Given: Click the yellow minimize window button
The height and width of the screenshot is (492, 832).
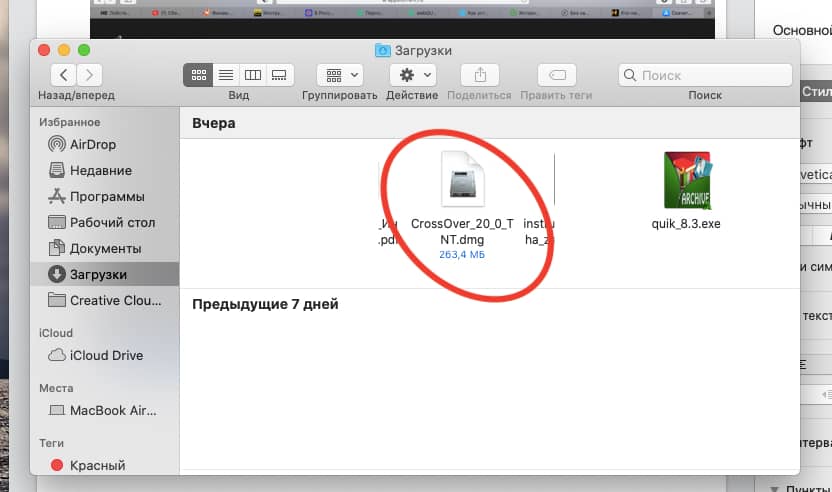Looking at the screenshot, I should (64, 50).
